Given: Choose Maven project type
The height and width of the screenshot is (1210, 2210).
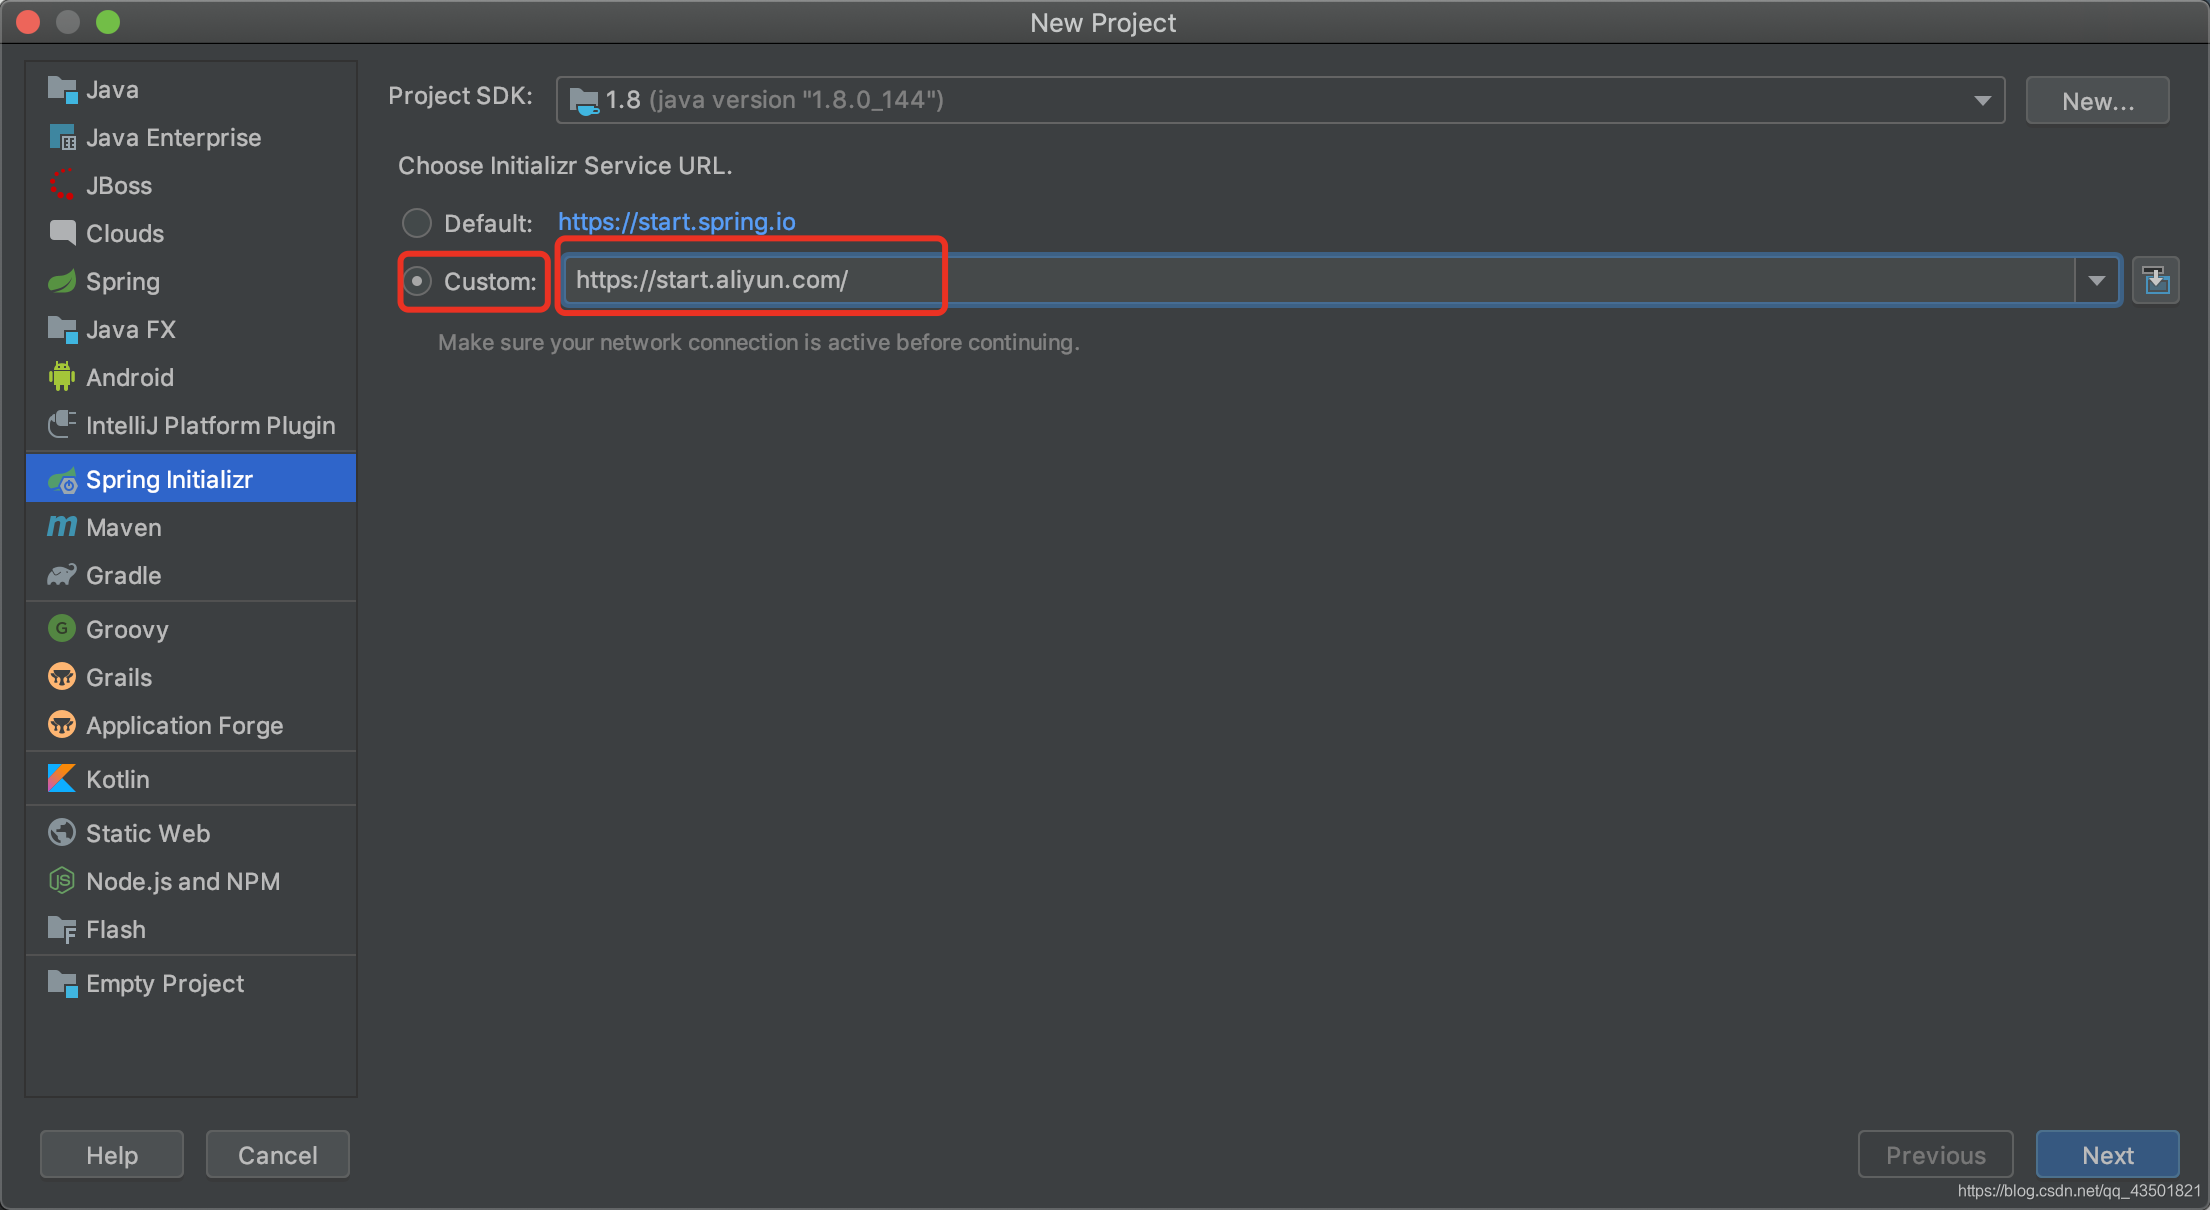Looking at the screenshot, I should (191, 527).
